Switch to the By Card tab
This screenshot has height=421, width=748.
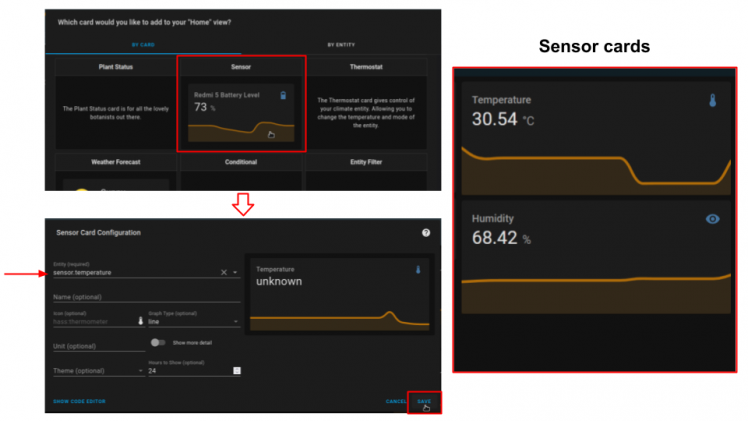(x=143, y=45)
